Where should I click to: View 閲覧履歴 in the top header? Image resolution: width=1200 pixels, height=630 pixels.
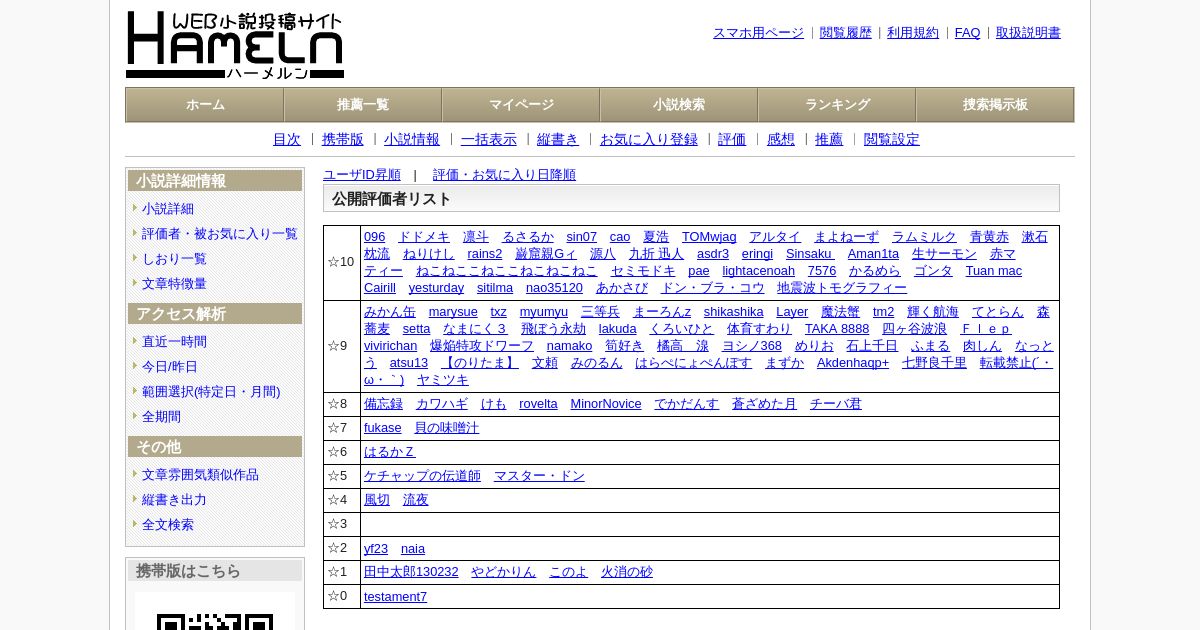pyautogui.click(x=846, y=33)
